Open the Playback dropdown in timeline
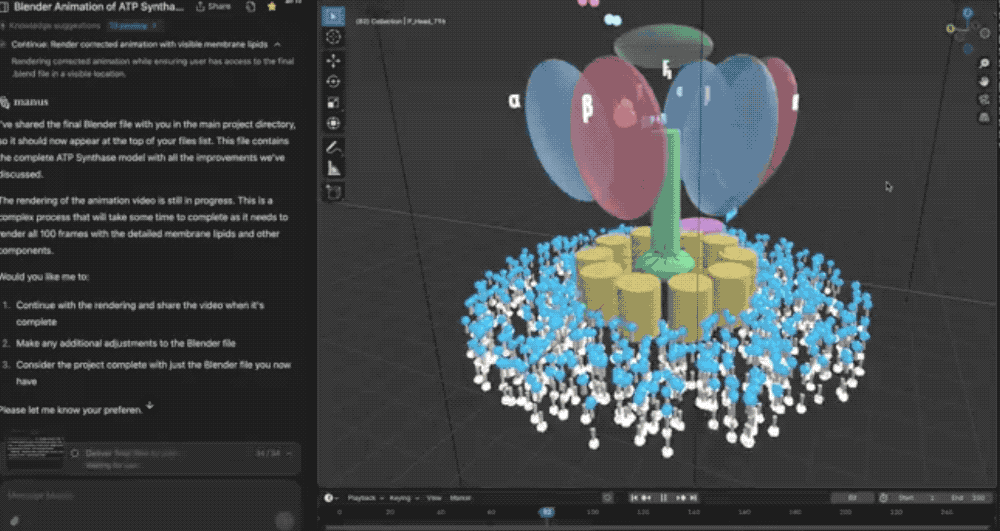Image resolution: width=1000 pixels, height=531 pixels. tap(362, 497)
